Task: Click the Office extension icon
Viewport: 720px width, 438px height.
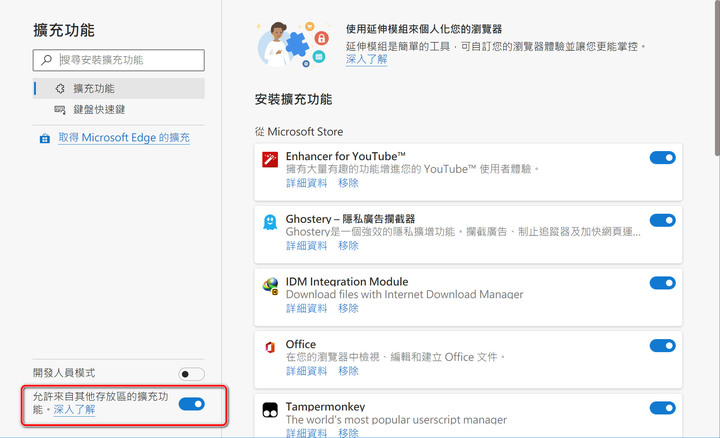Action: point(270,348)
